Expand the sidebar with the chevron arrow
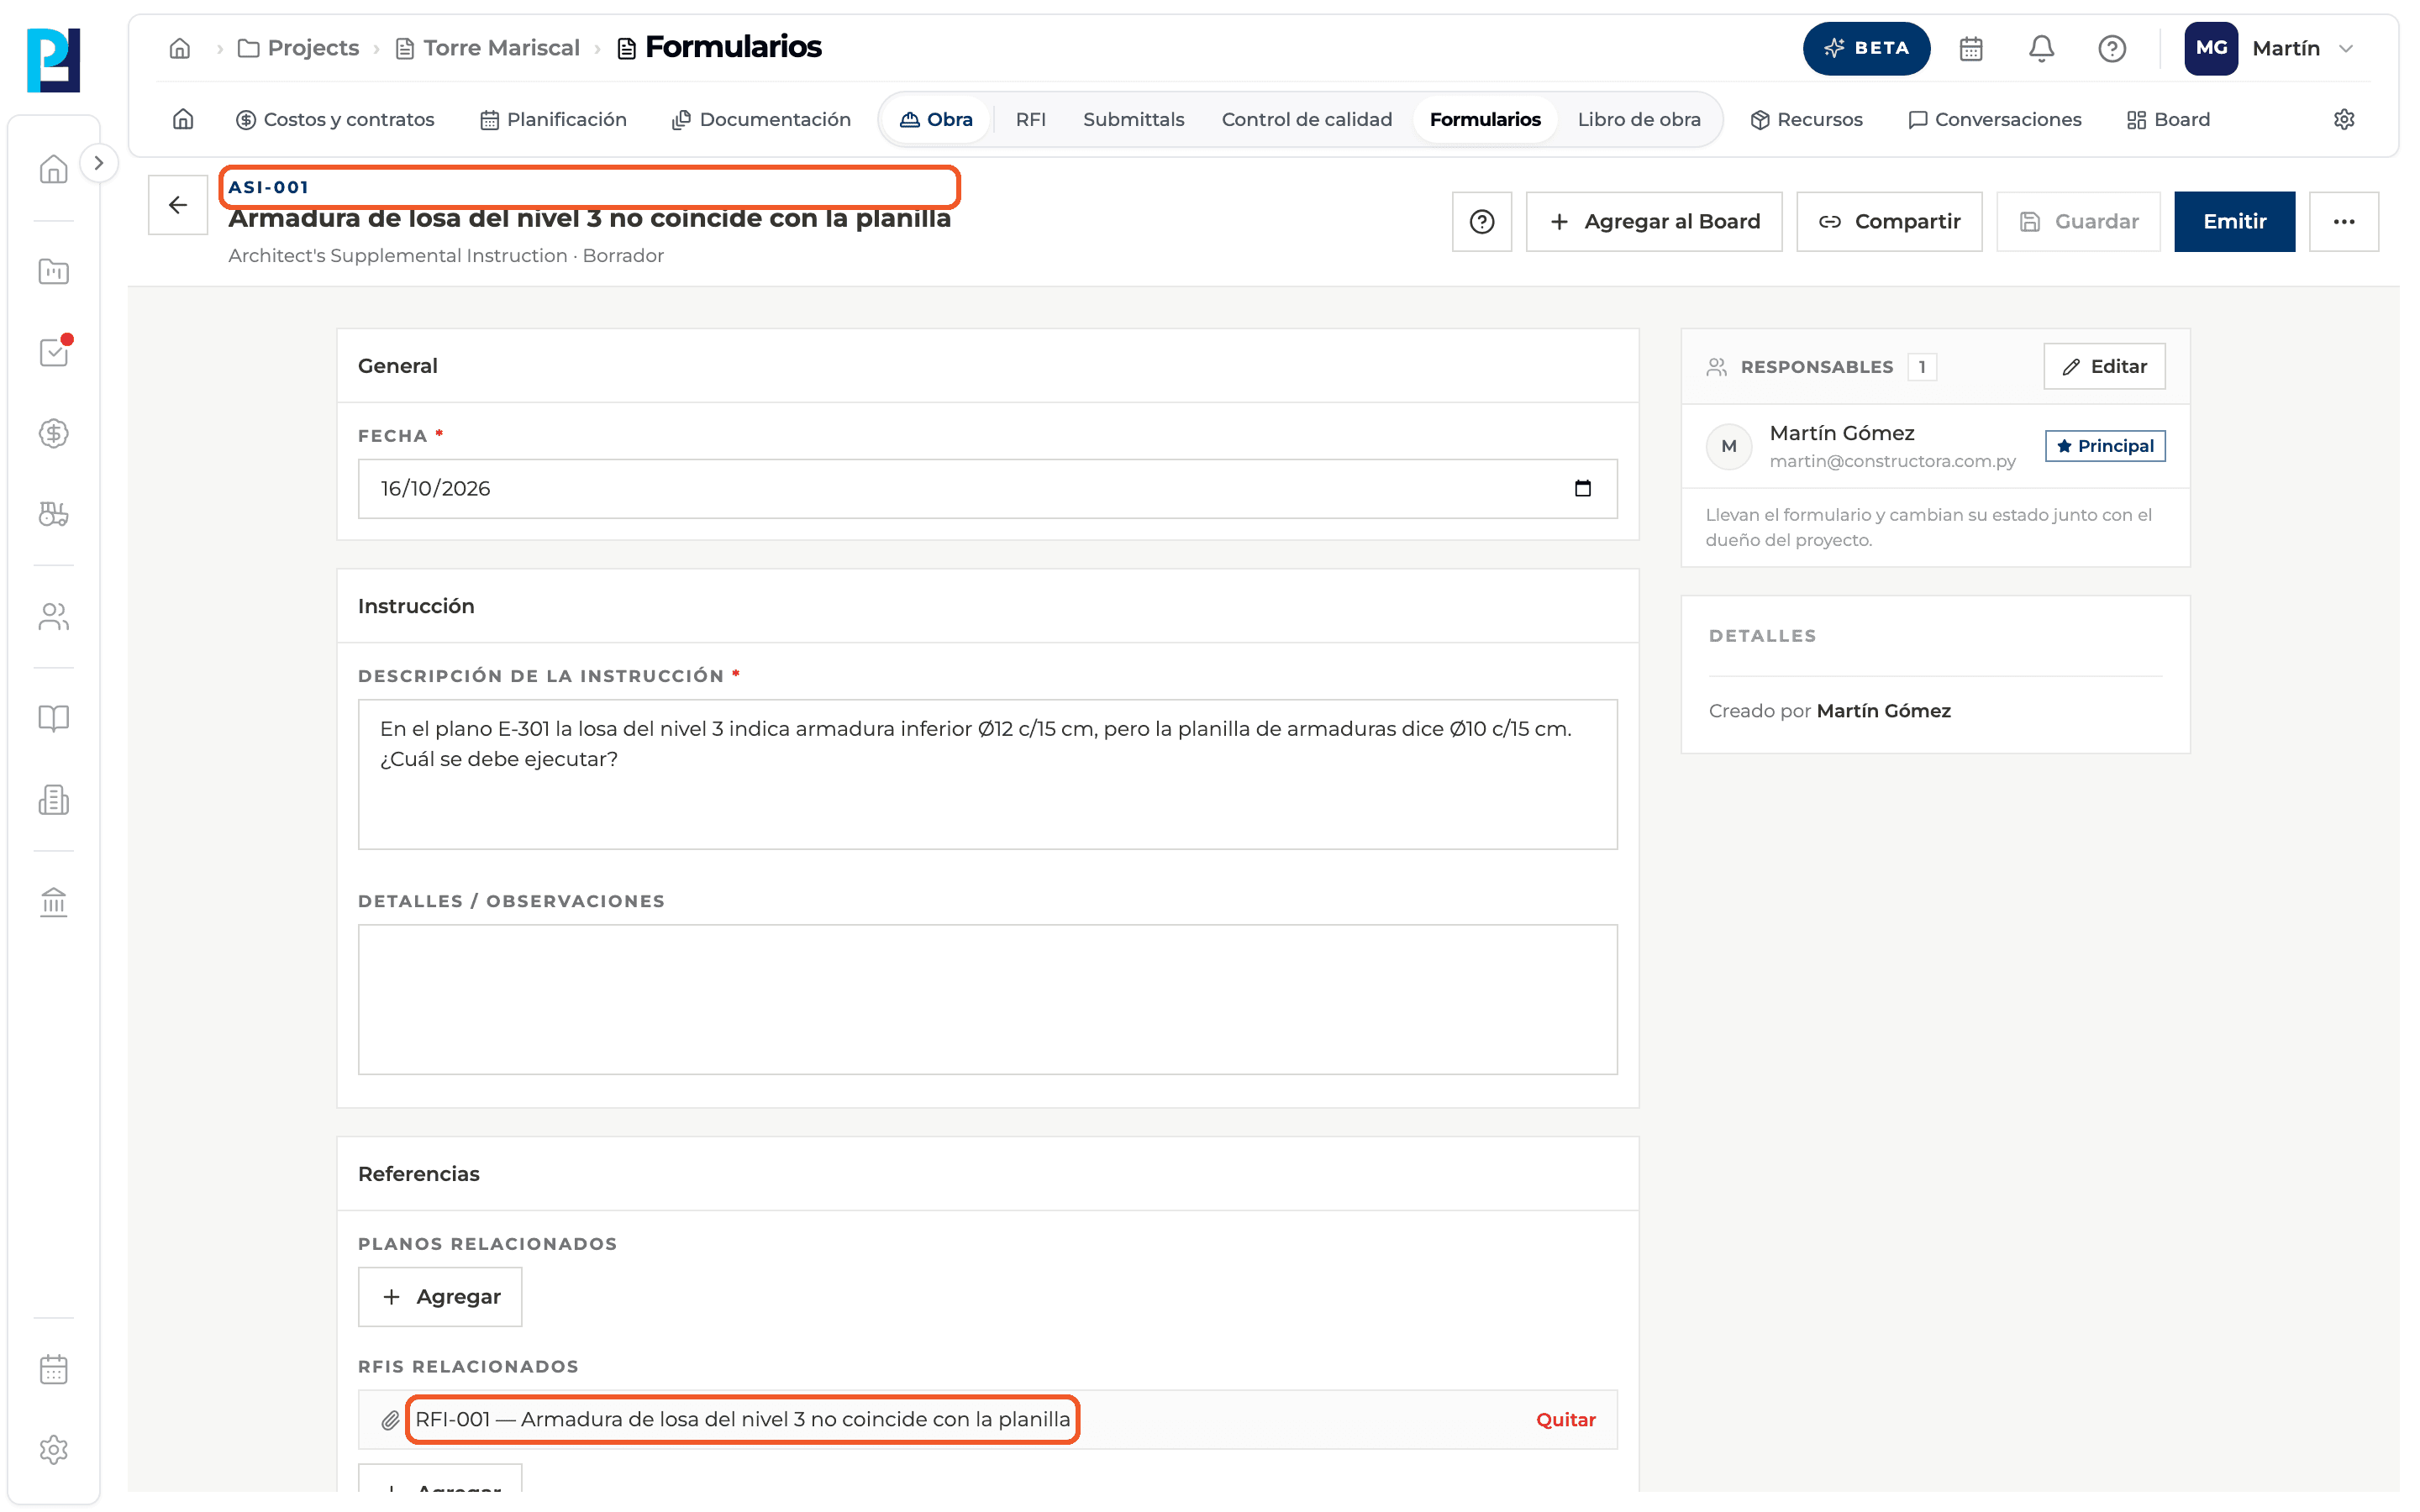 [98, 163]
